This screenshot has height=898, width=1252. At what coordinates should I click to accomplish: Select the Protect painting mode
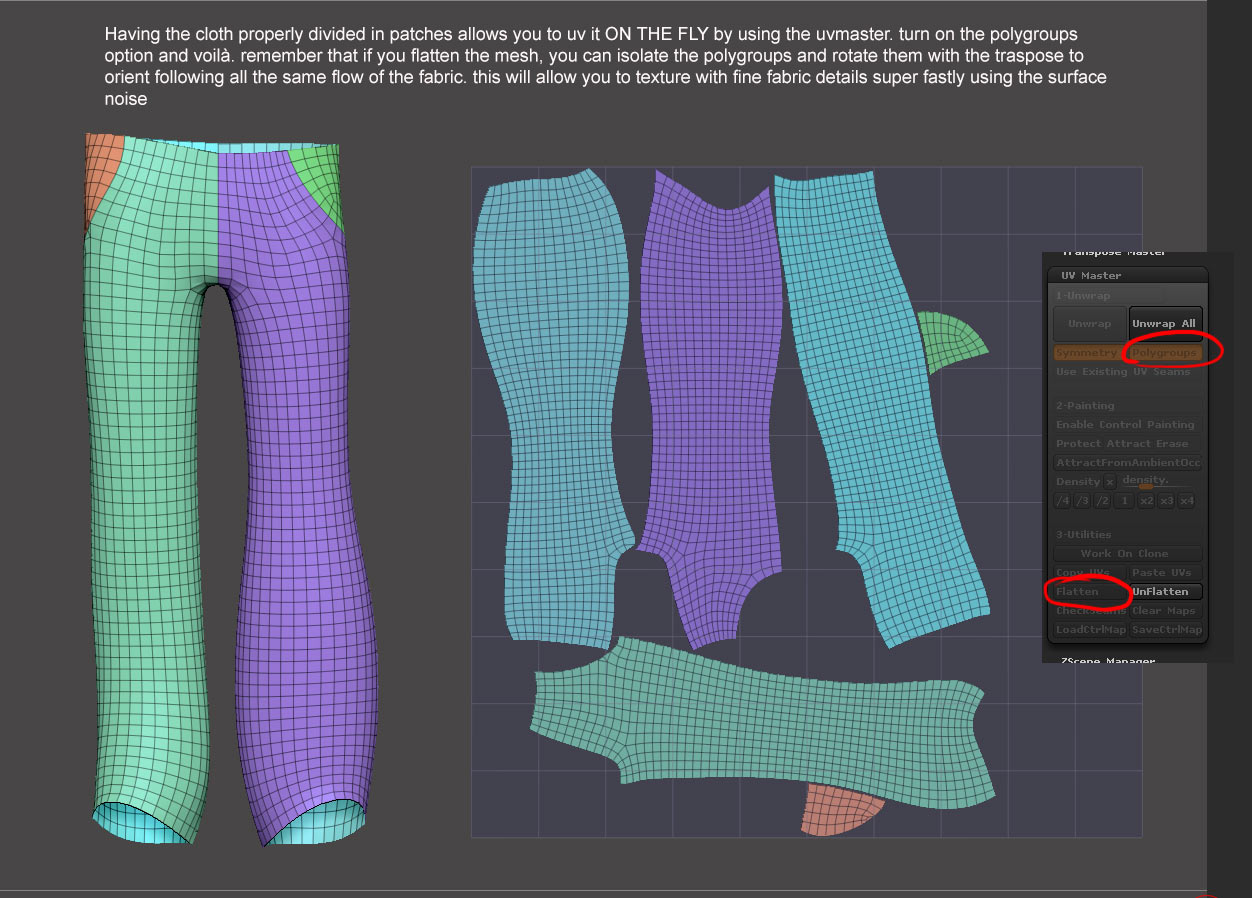pos(1077,444)
